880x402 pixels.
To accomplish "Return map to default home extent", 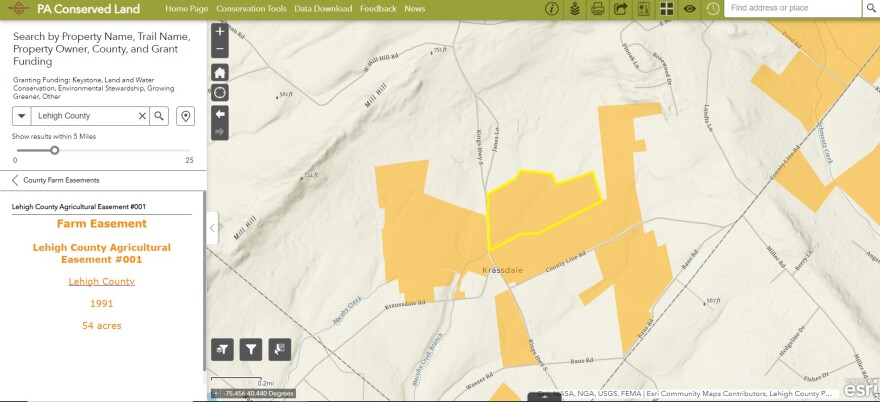I will pos(220,72).
